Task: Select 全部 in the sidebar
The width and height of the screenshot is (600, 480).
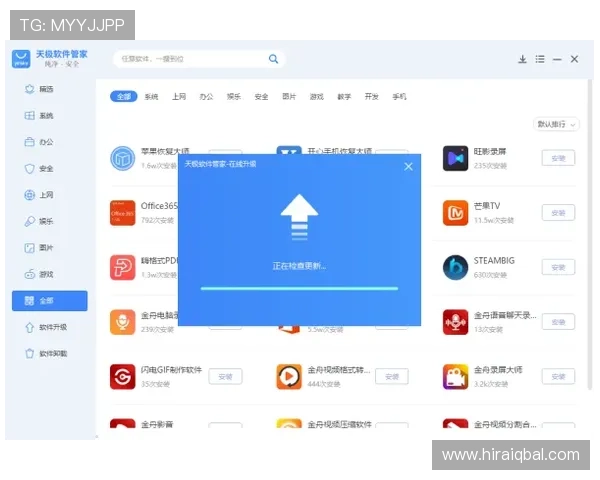Action: 49,300
